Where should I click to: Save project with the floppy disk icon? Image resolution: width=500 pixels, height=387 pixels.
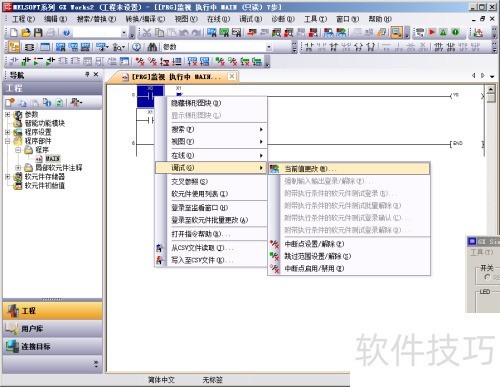[x=38, y=33]
